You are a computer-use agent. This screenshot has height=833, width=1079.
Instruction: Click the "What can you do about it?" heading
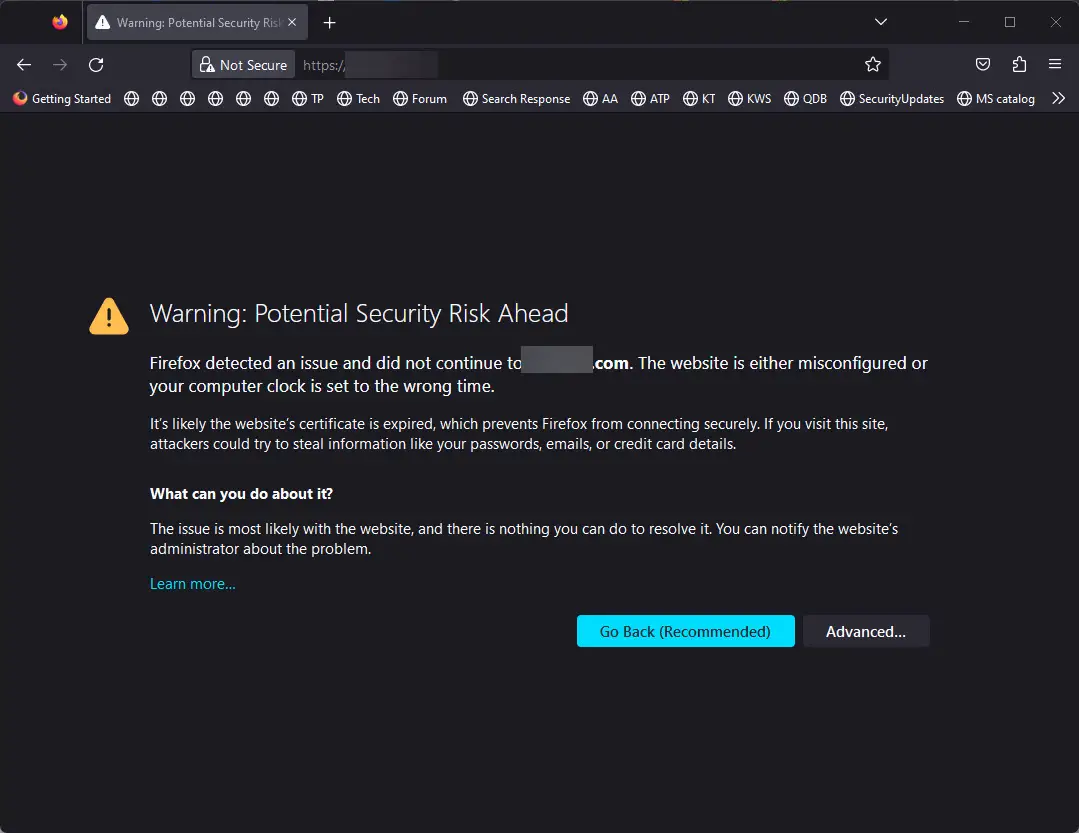242,493
